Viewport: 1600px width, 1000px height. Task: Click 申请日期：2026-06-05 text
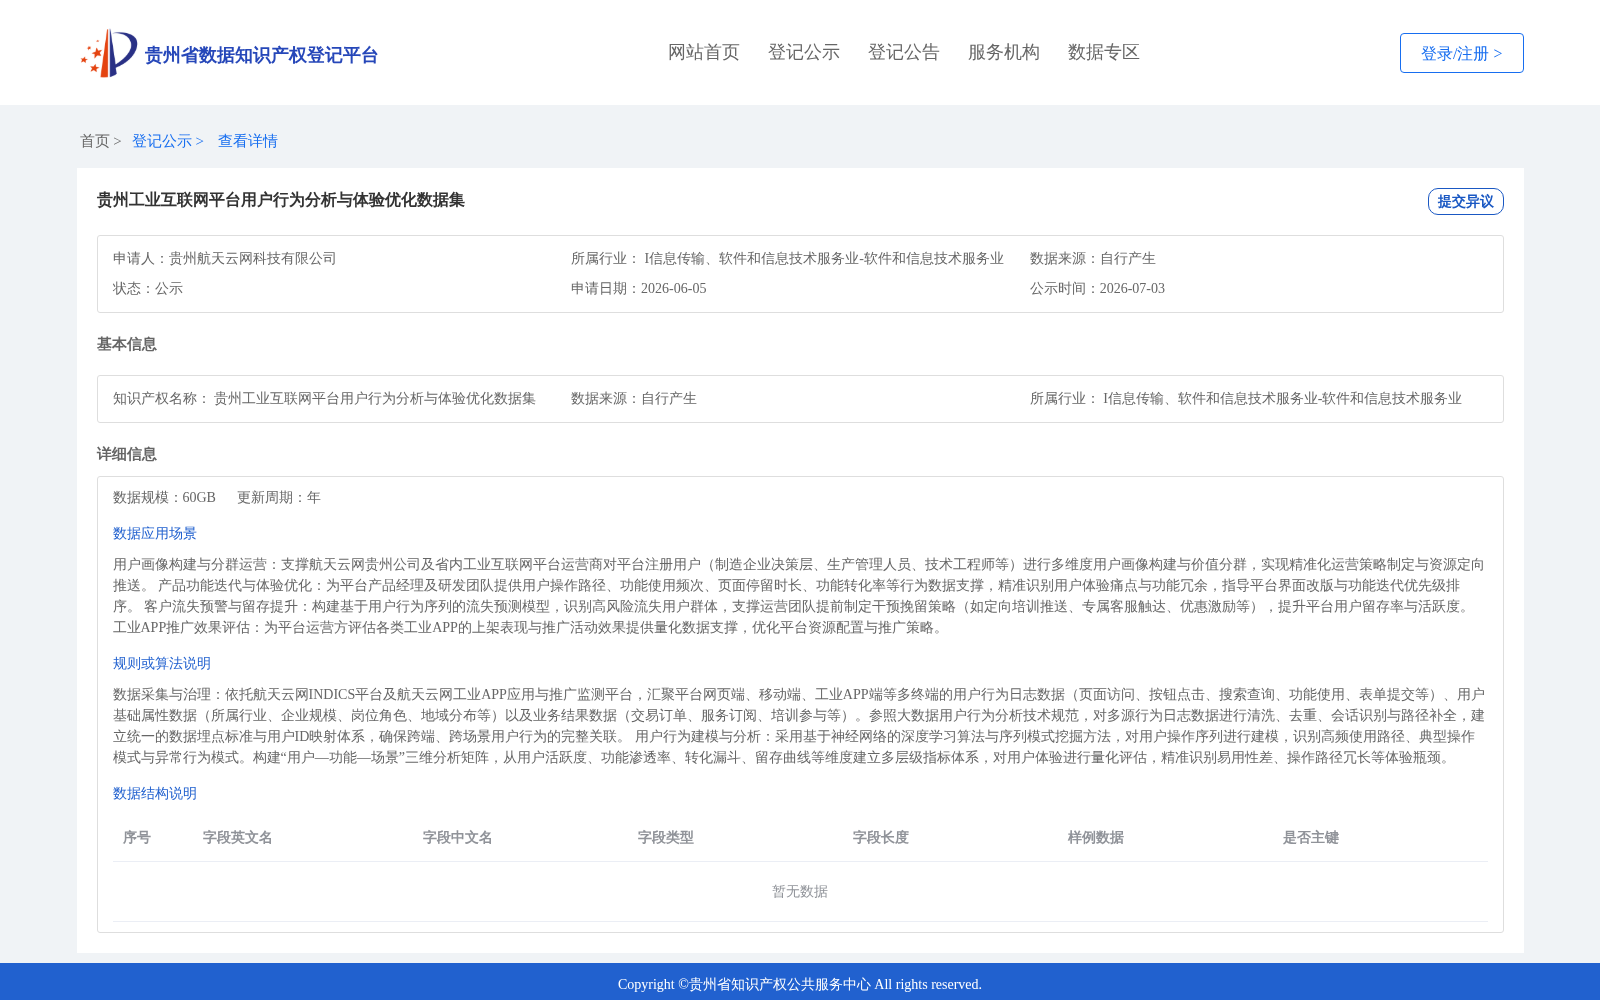639,288
